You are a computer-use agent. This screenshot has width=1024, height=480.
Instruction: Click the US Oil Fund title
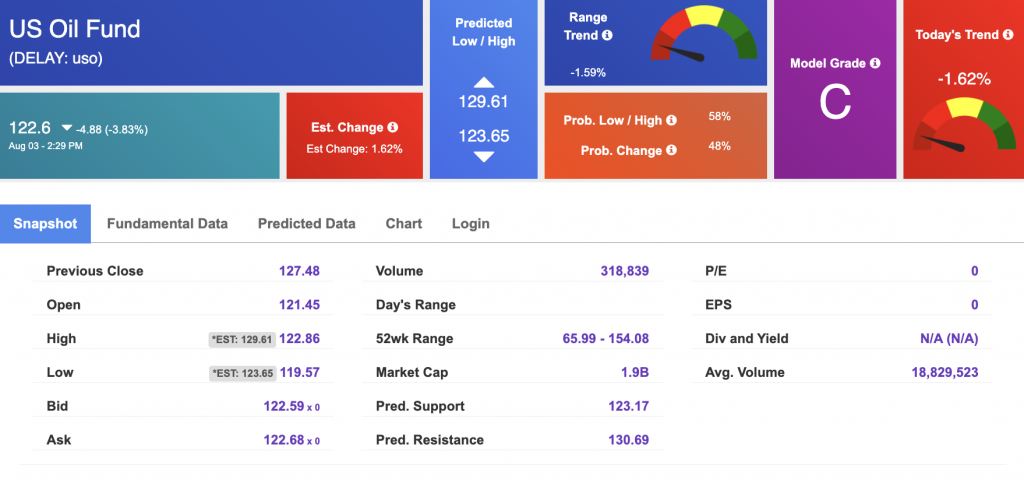coord(74,29)
